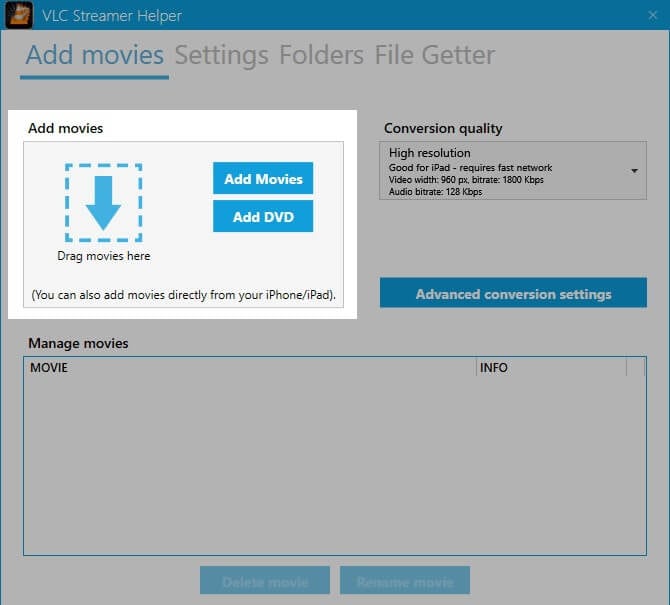Close the VLC Streamer Helper window
The height and width of the screenshot is (605, 670).
tap(652, 16)
